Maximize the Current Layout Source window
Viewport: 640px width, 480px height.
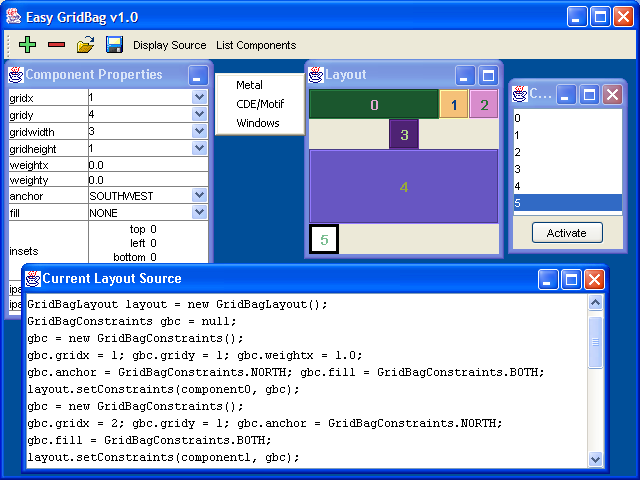pyautogui.click(x=571, y=279)
